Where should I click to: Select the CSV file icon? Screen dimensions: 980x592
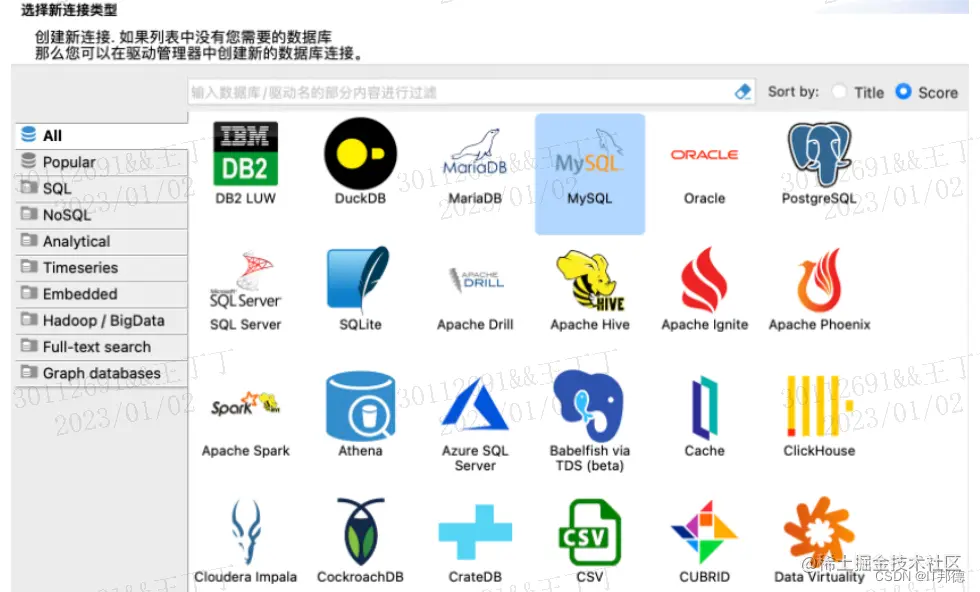pyautogui.click(x=589, y=532)
